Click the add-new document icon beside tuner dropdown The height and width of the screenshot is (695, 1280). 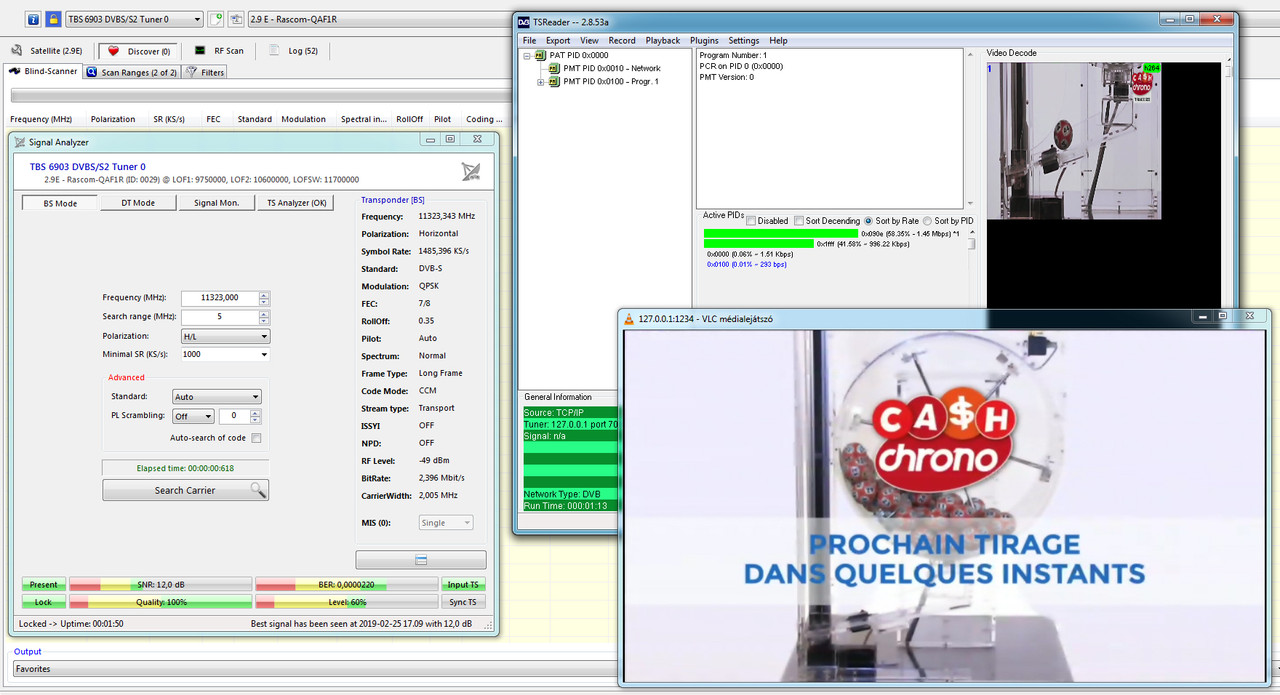[x=217, y=19]
